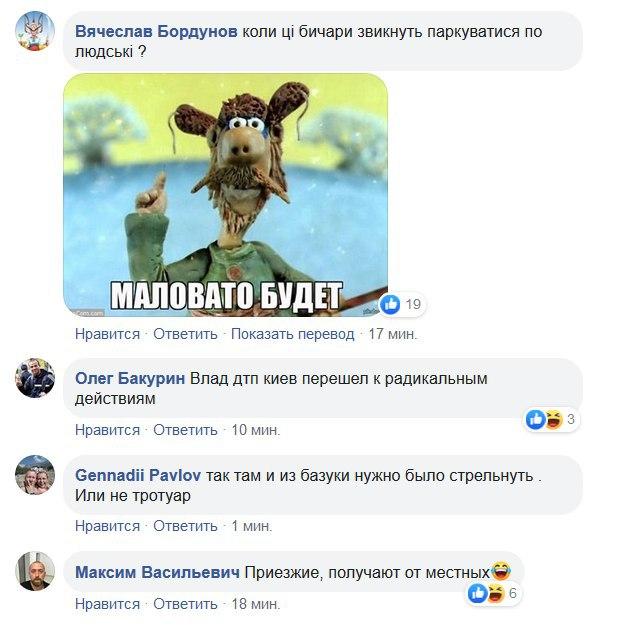The image size is (619, 626).
Task: Like Gennadii Pavlov's comment via Нравится
Action: point(107,526)
